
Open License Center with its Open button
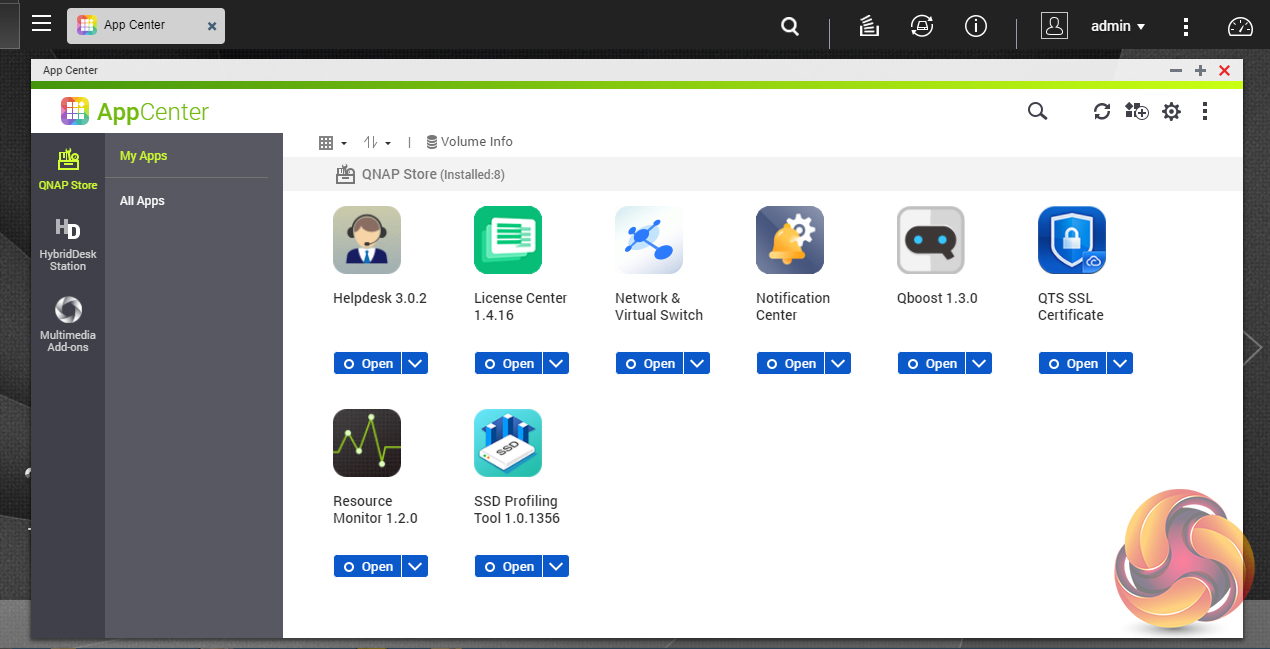(508, 364)
